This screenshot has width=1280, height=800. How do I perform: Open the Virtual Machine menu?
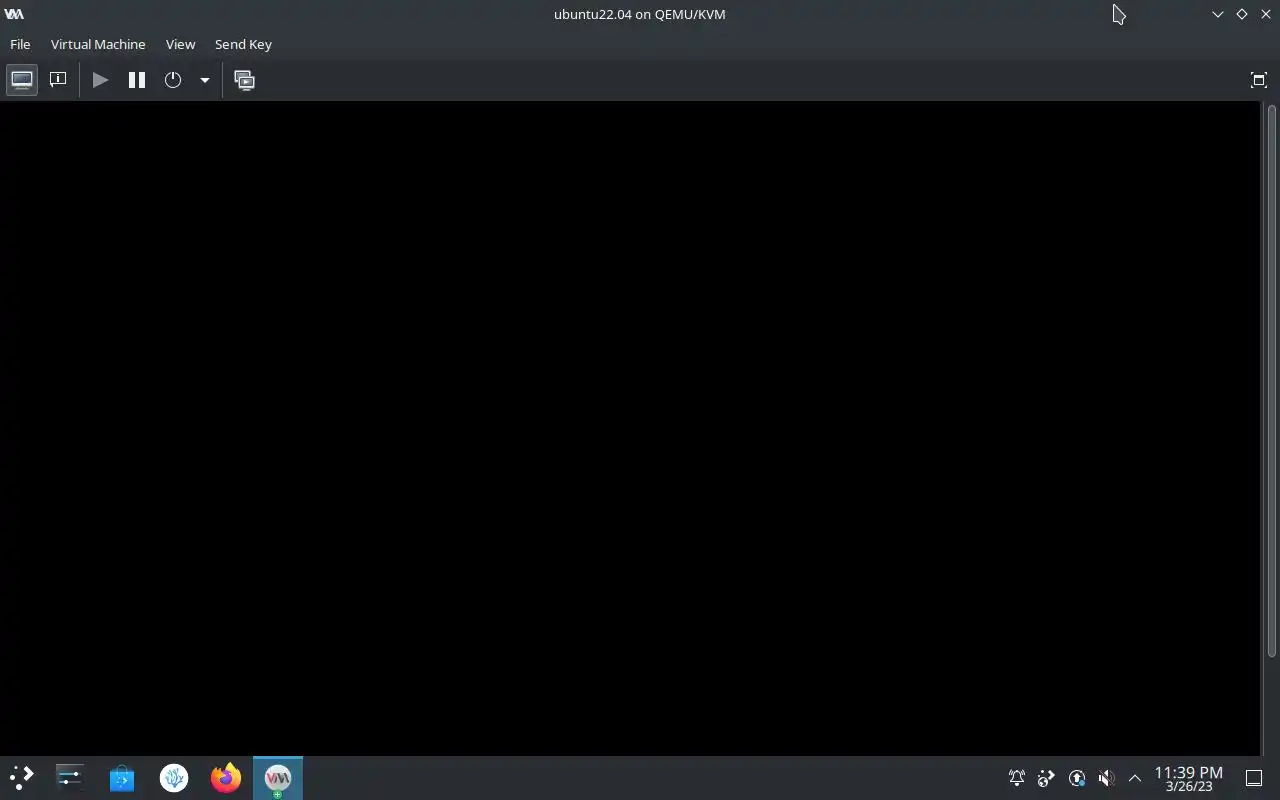98,44
